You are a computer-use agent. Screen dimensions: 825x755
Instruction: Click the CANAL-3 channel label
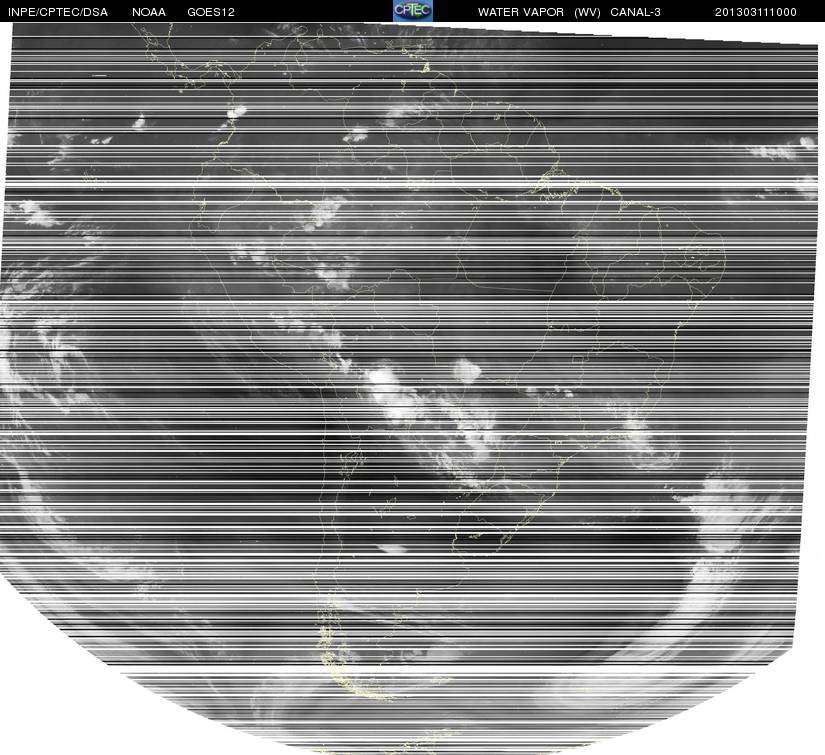point(636,12)
